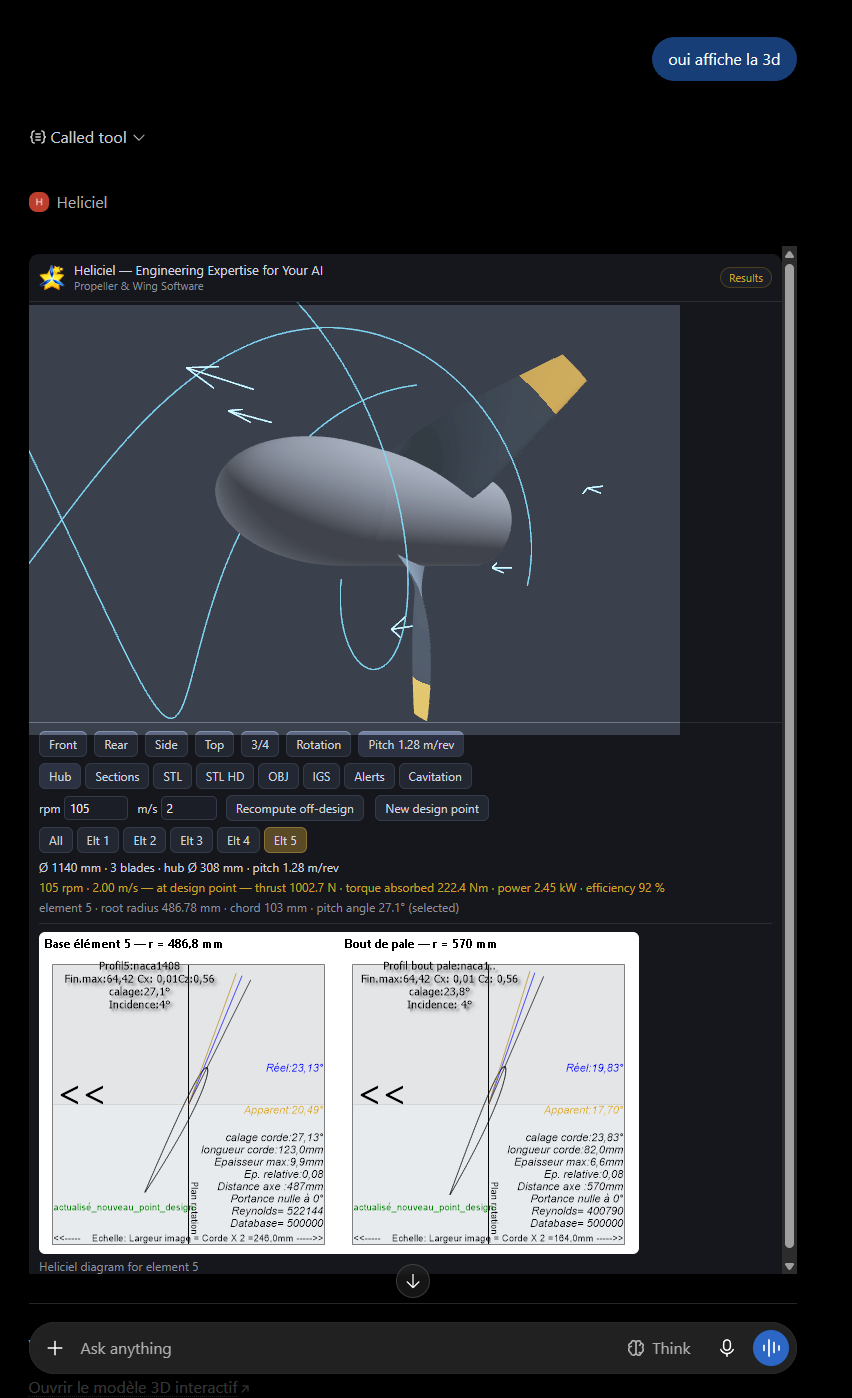Screen dimensions: 852x1398
Task: Click the rpm input field
Action: coord(96,808)
